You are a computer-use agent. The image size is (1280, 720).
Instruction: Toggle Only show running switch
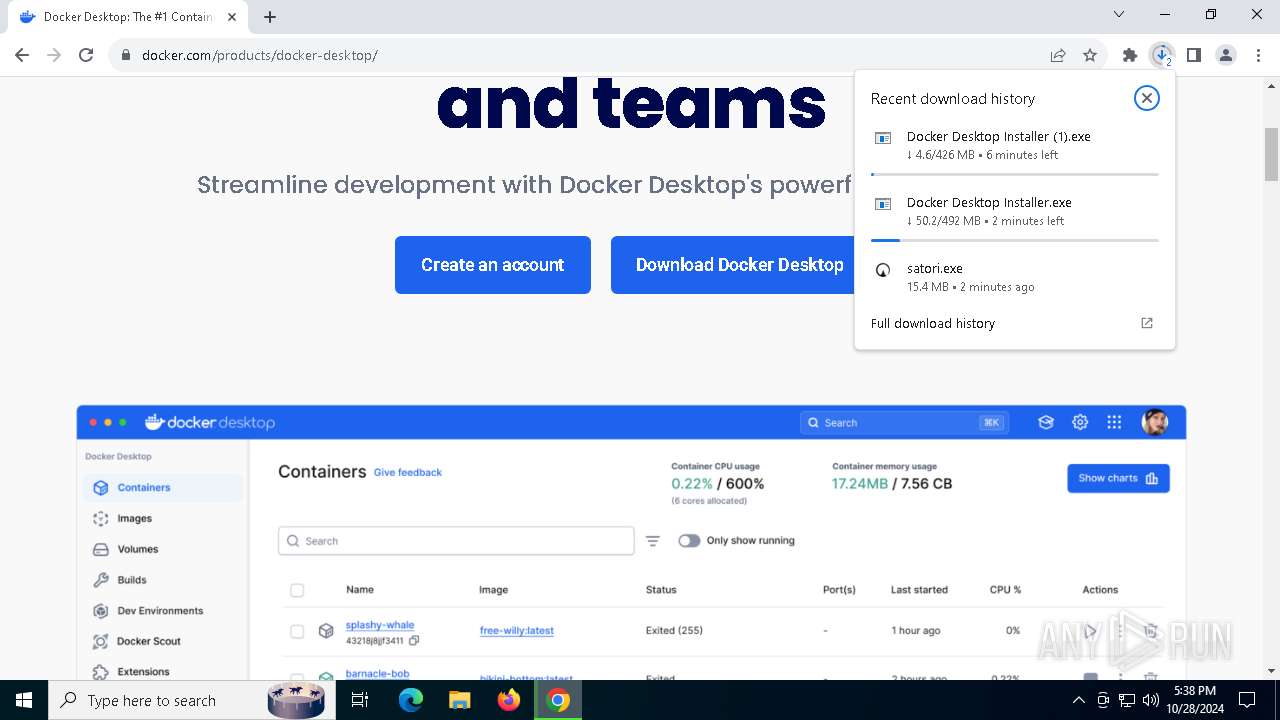689,541
